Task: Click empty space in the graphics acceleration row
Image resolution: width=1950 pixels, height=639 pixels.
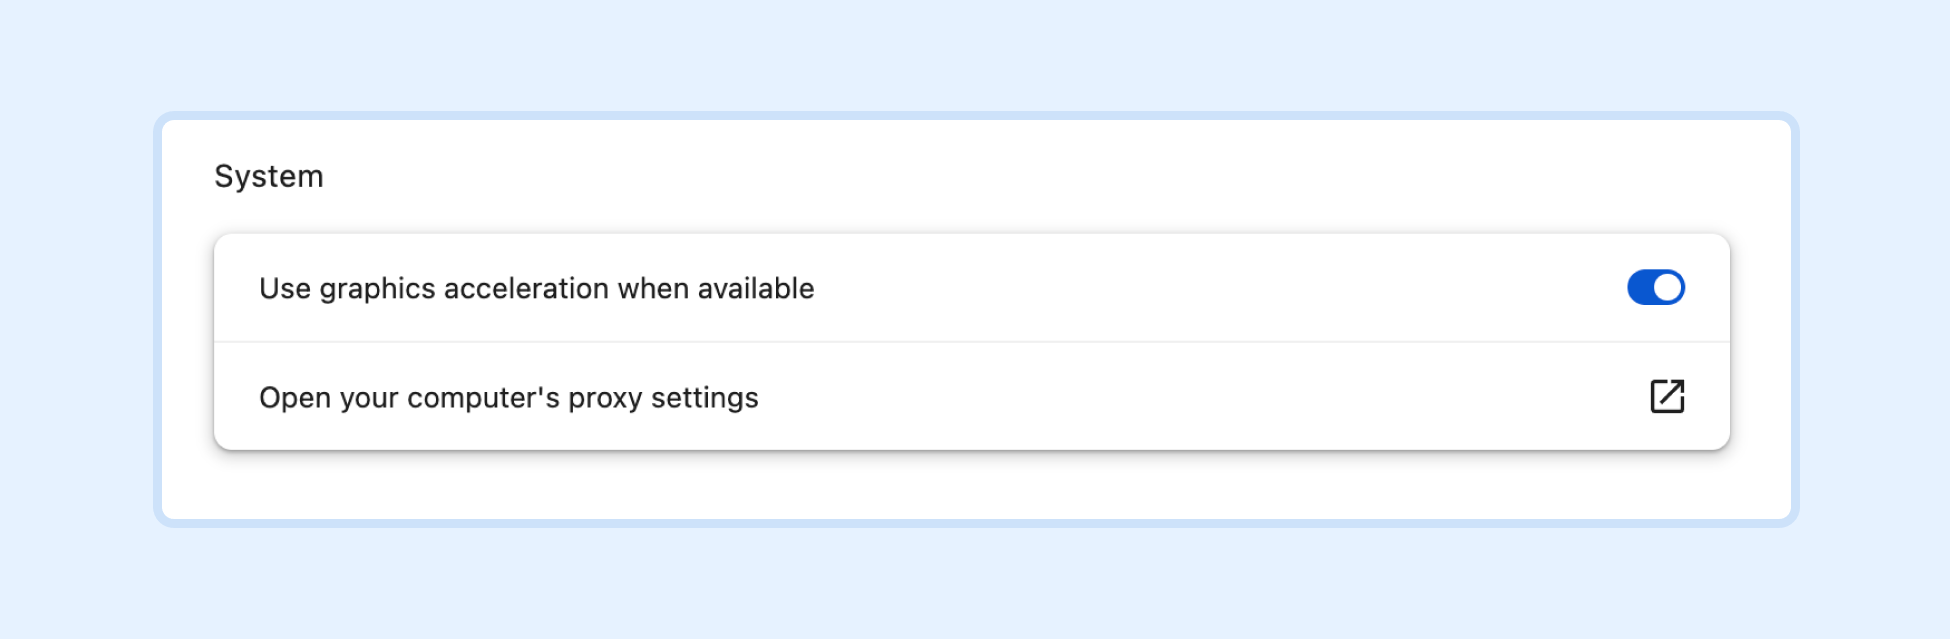Action: 1200,288
